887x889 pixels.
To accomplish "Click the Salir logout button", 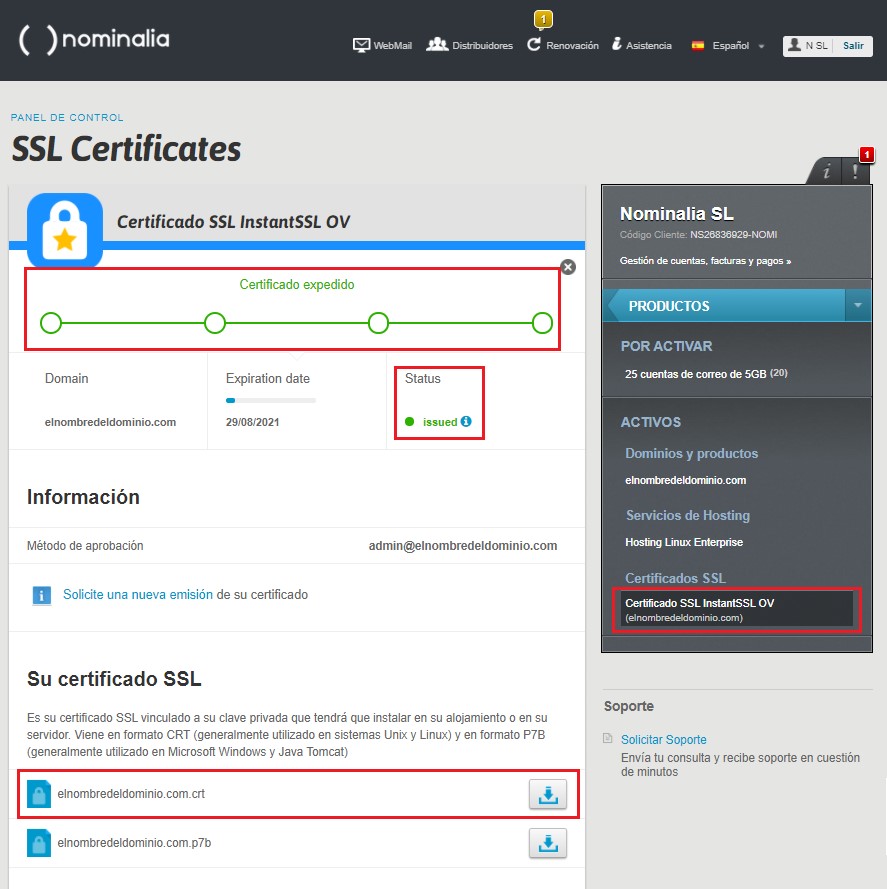I will pyautogui.click(x=855, y=45).
